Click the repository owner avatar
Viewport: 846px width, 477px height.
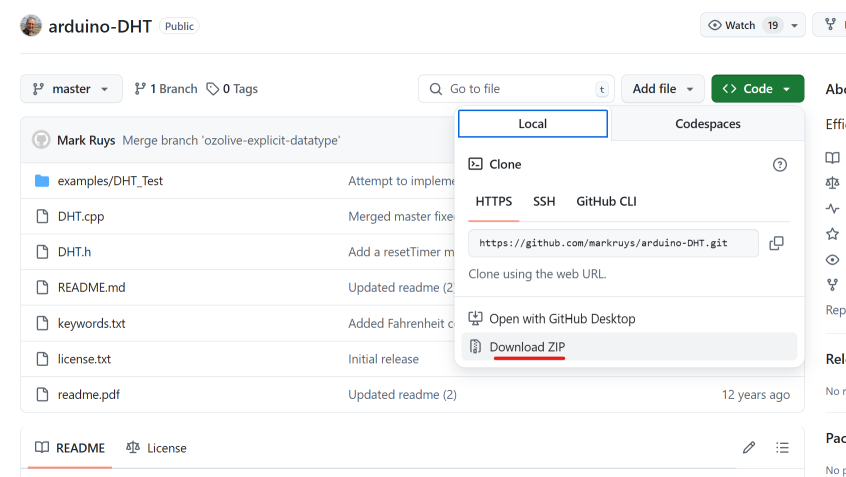coord(31,26)
